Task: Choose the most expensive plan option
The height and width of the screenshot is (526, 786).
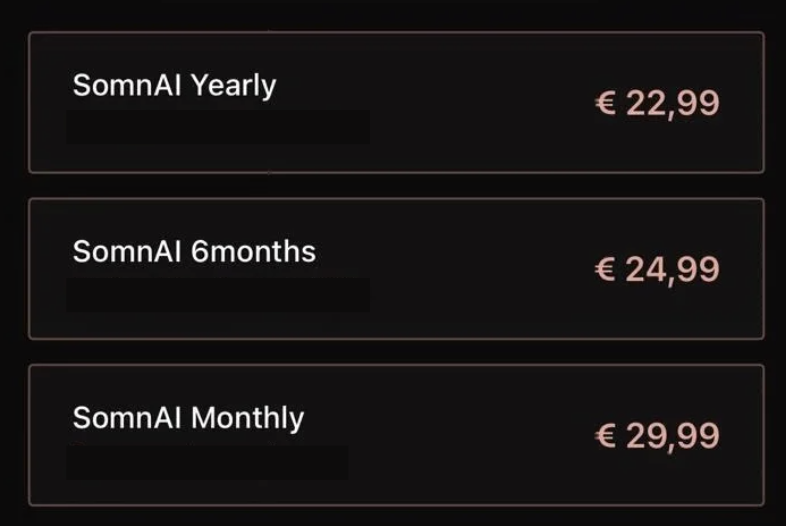Action: (396, 435)
